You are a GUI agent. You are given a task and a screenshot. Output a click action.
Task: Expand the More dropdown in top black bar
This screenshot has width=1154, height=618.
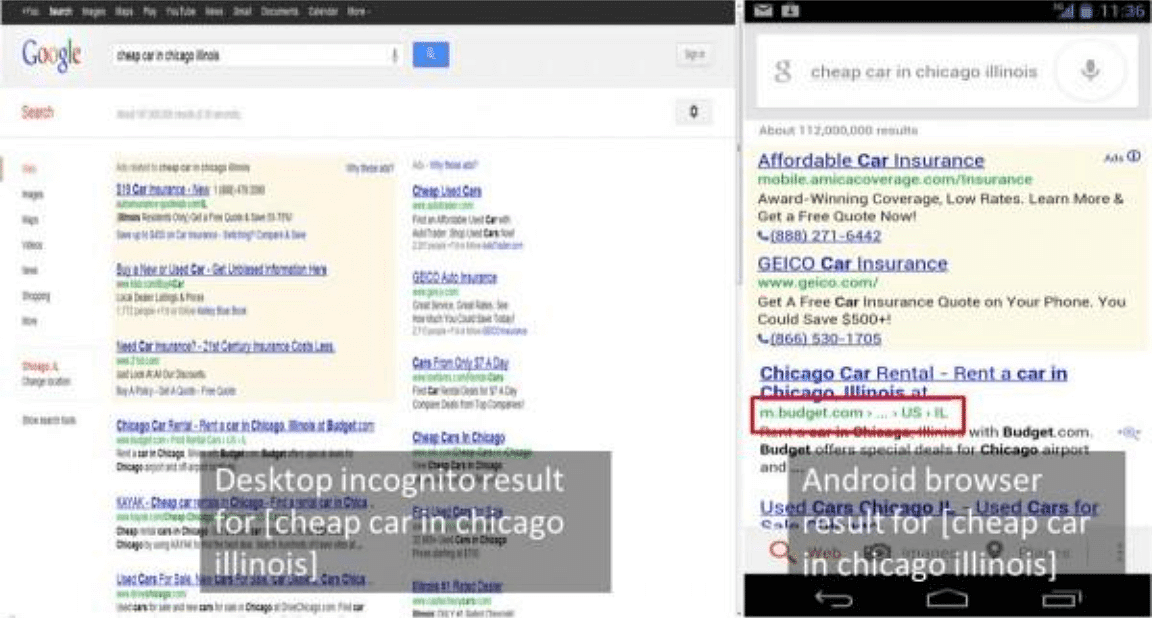pyautogui.click(x=358, y=12)
